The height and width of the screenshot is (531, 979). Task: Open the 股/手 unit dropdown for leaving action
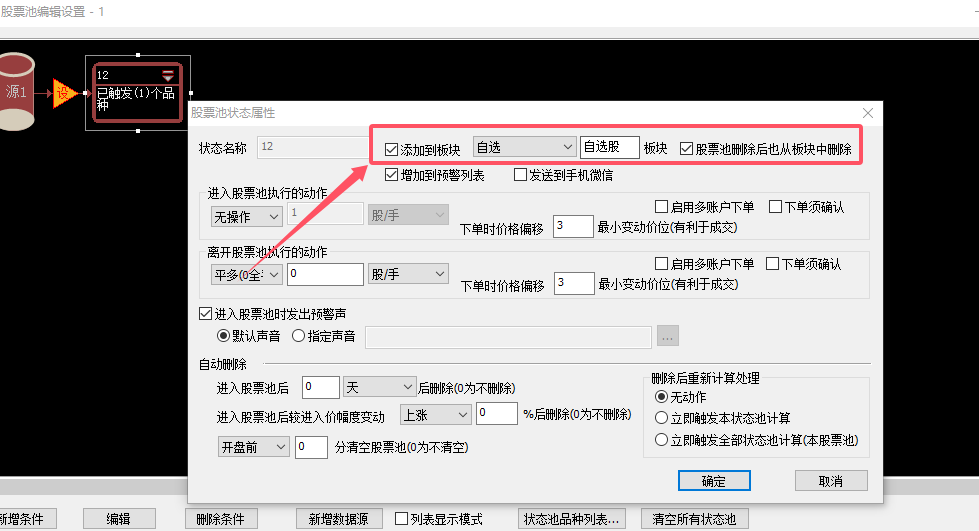[408, 274]
